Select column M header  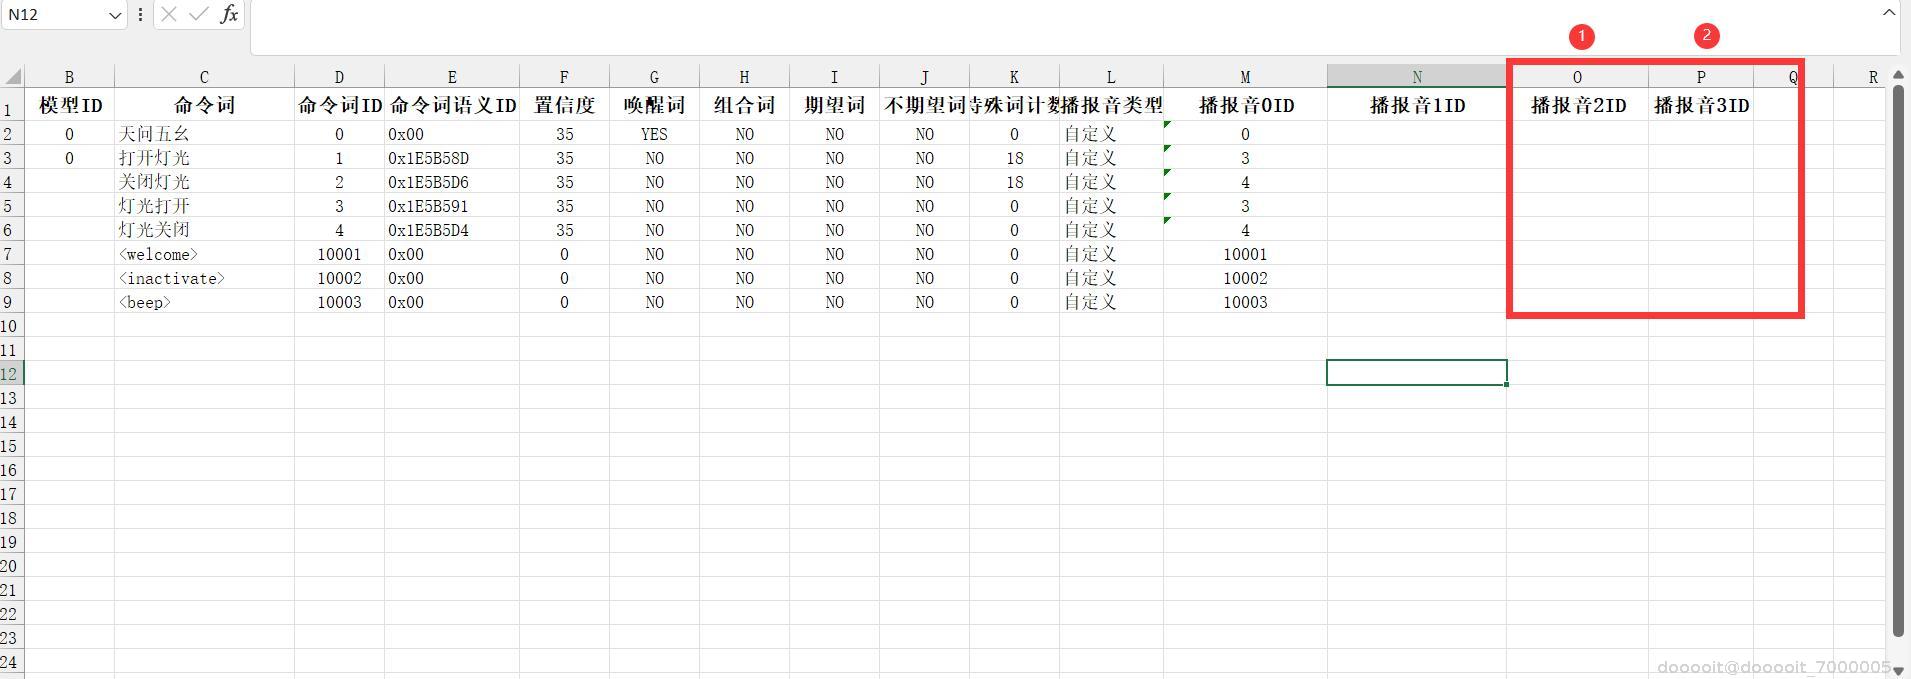(x=1245, y=77)
